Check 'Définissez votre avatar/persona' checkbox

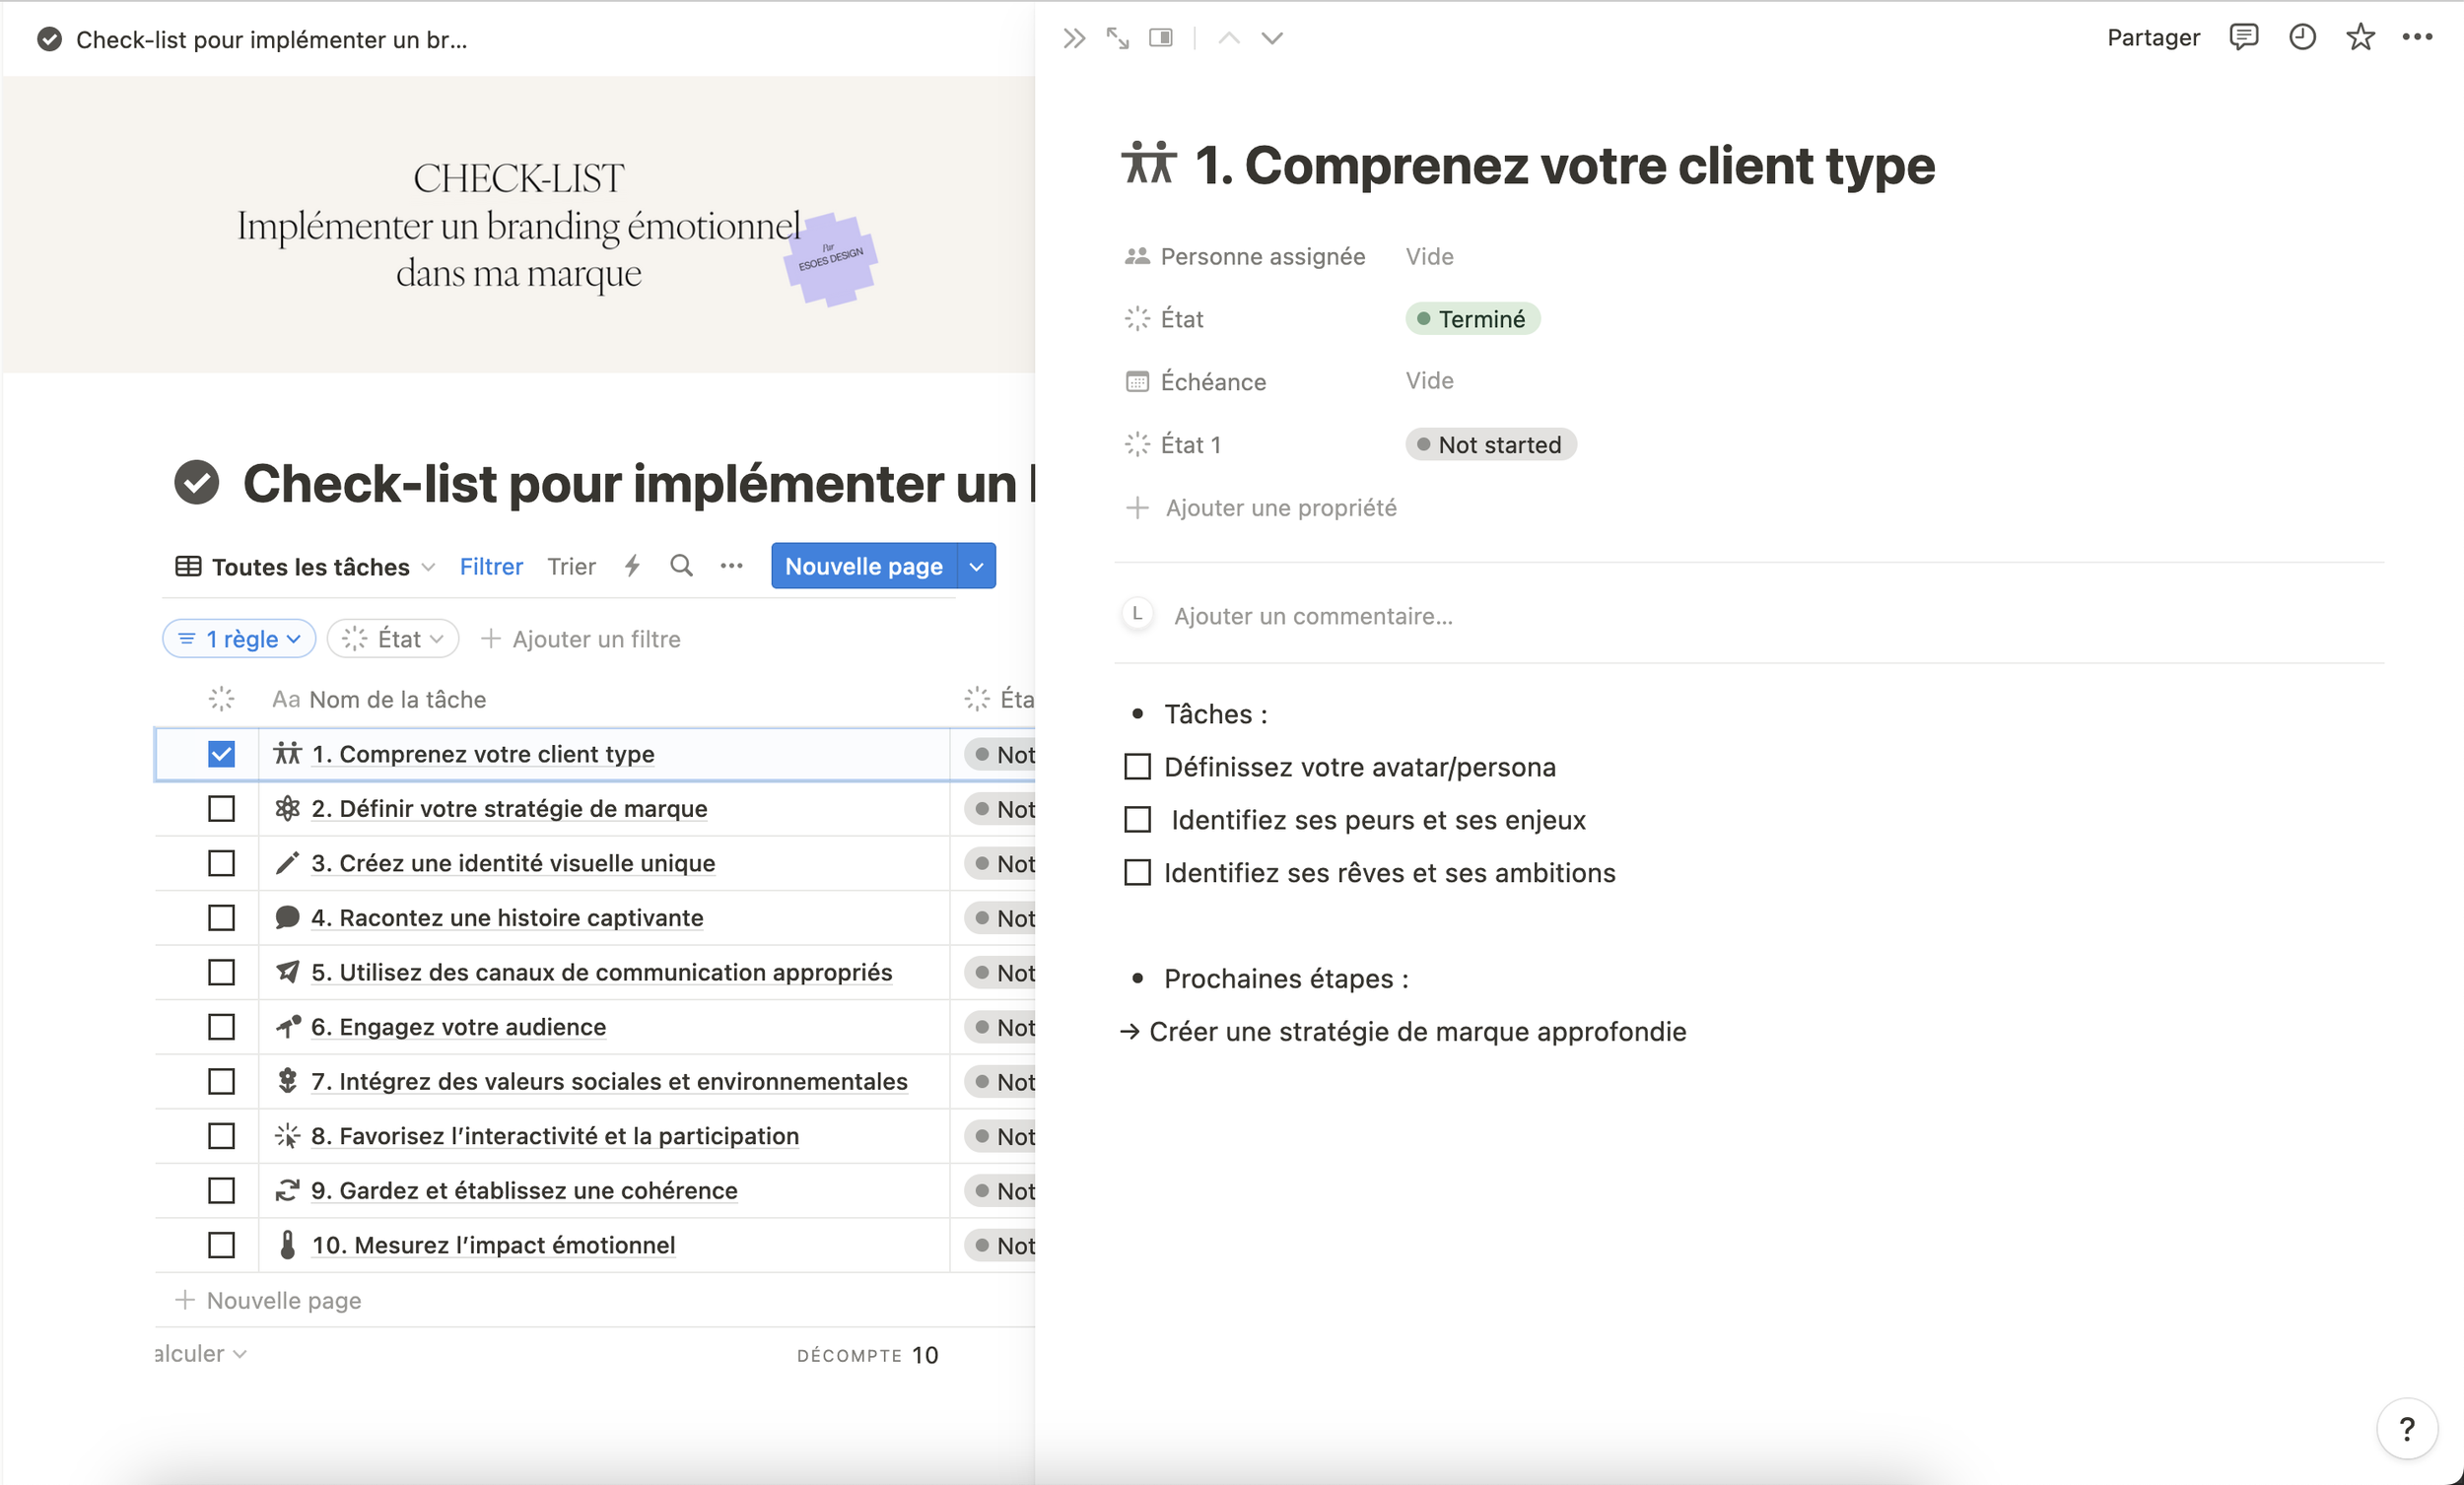click(x=1137, y=767)
